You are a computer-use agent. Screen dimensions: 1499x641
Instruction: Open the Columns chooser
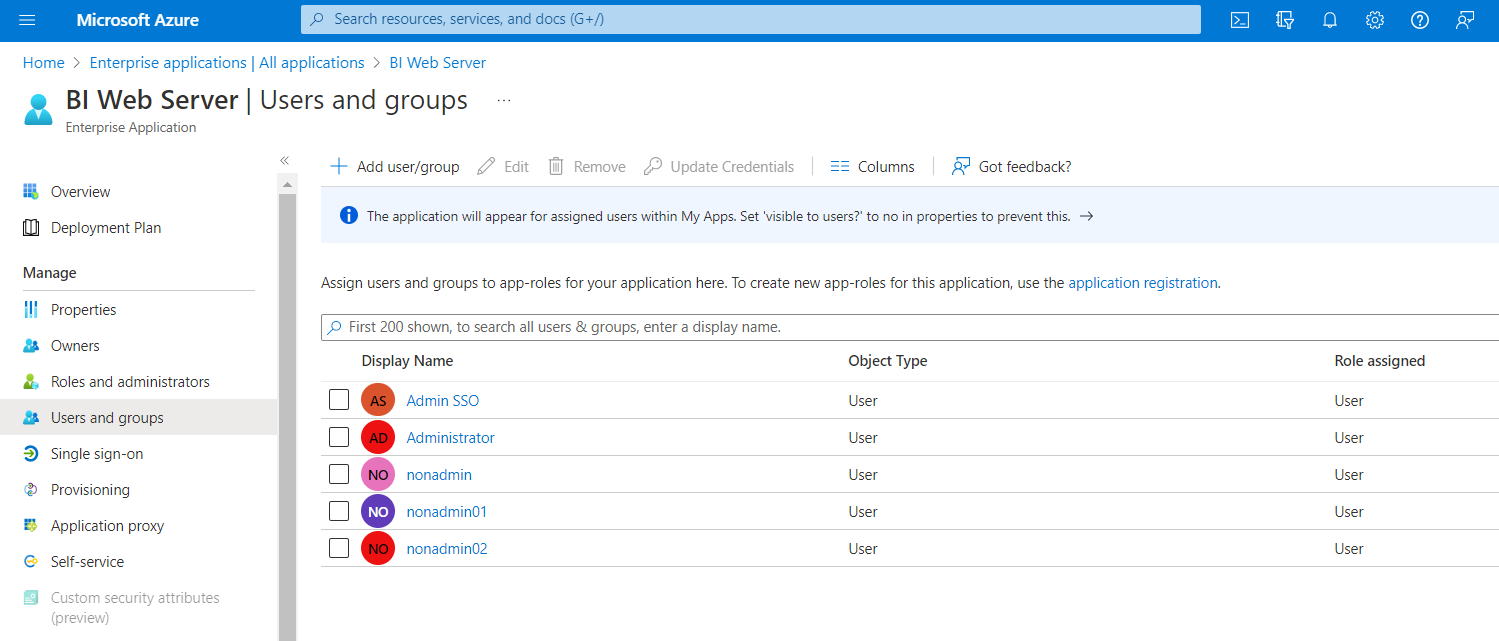873,167
